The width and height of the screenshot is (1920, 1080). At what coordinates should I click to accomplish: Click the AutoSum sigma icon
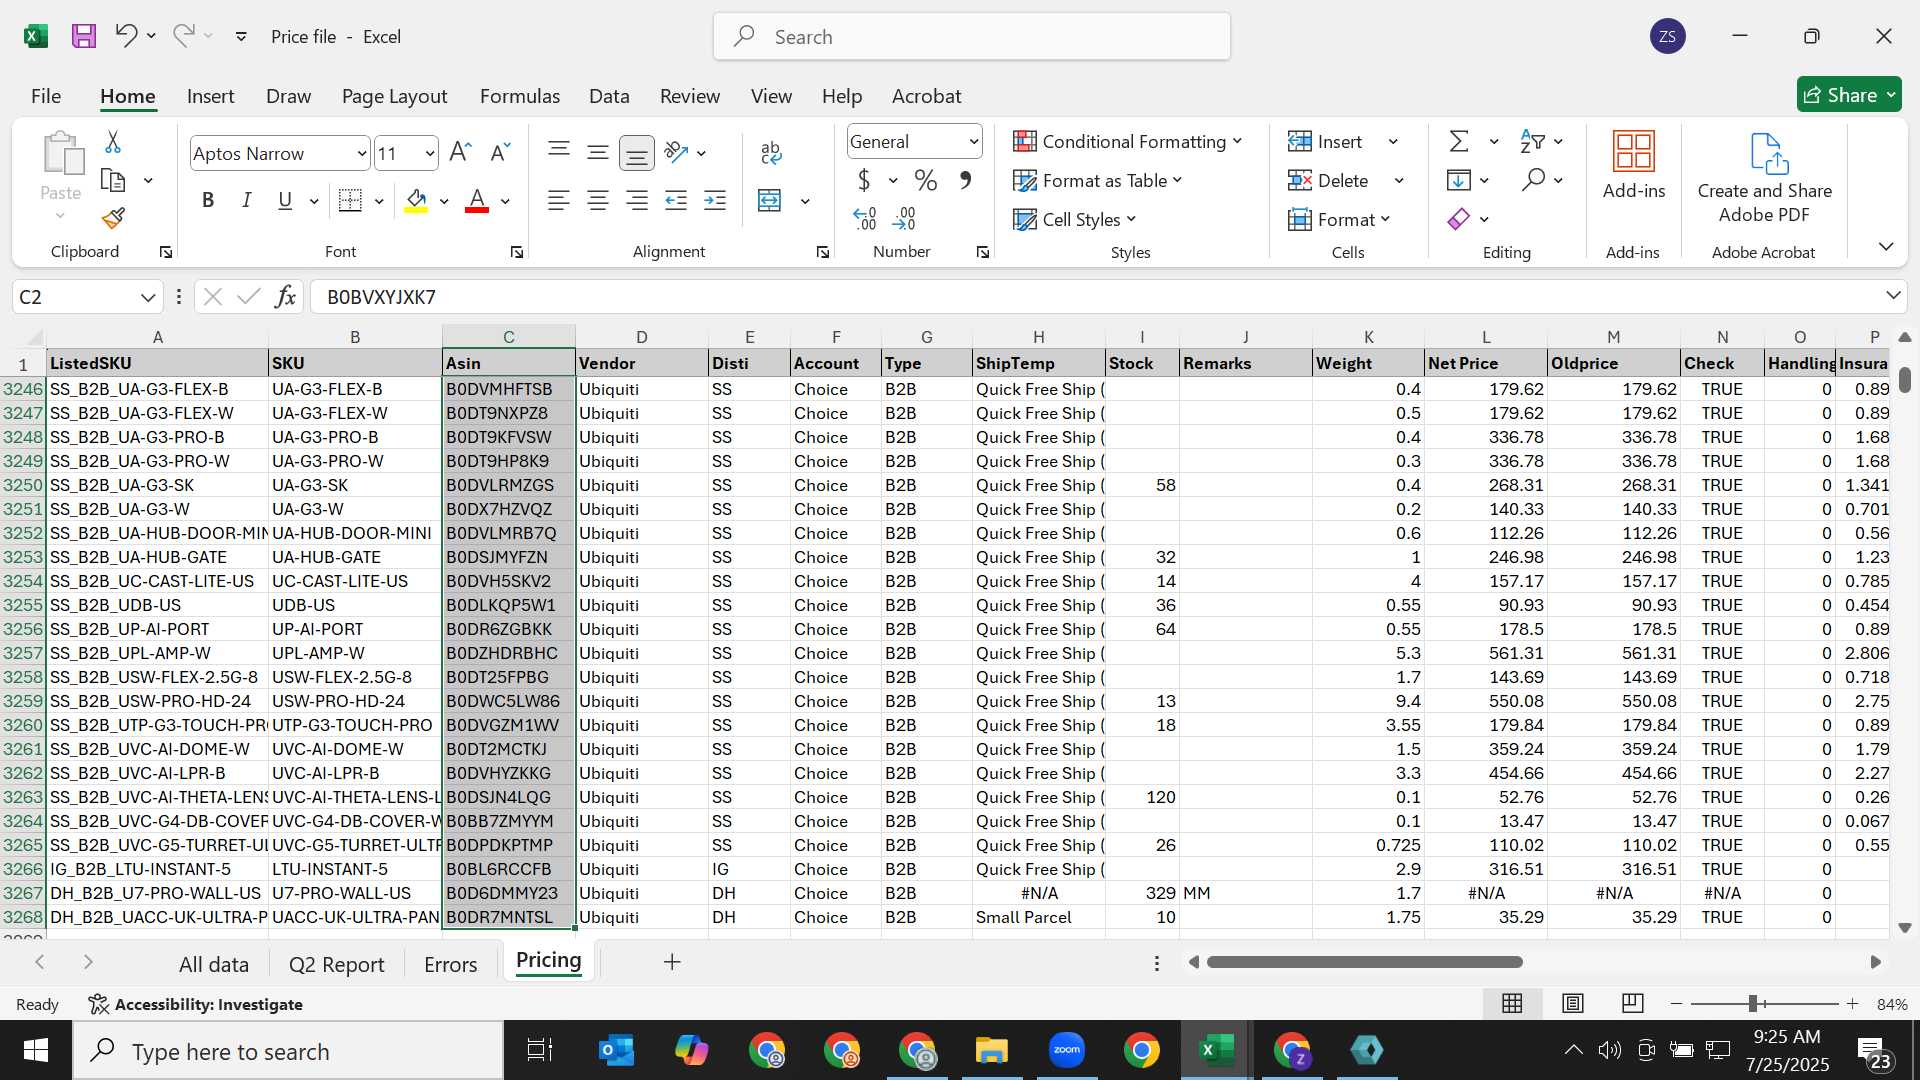click(1459, 142)
